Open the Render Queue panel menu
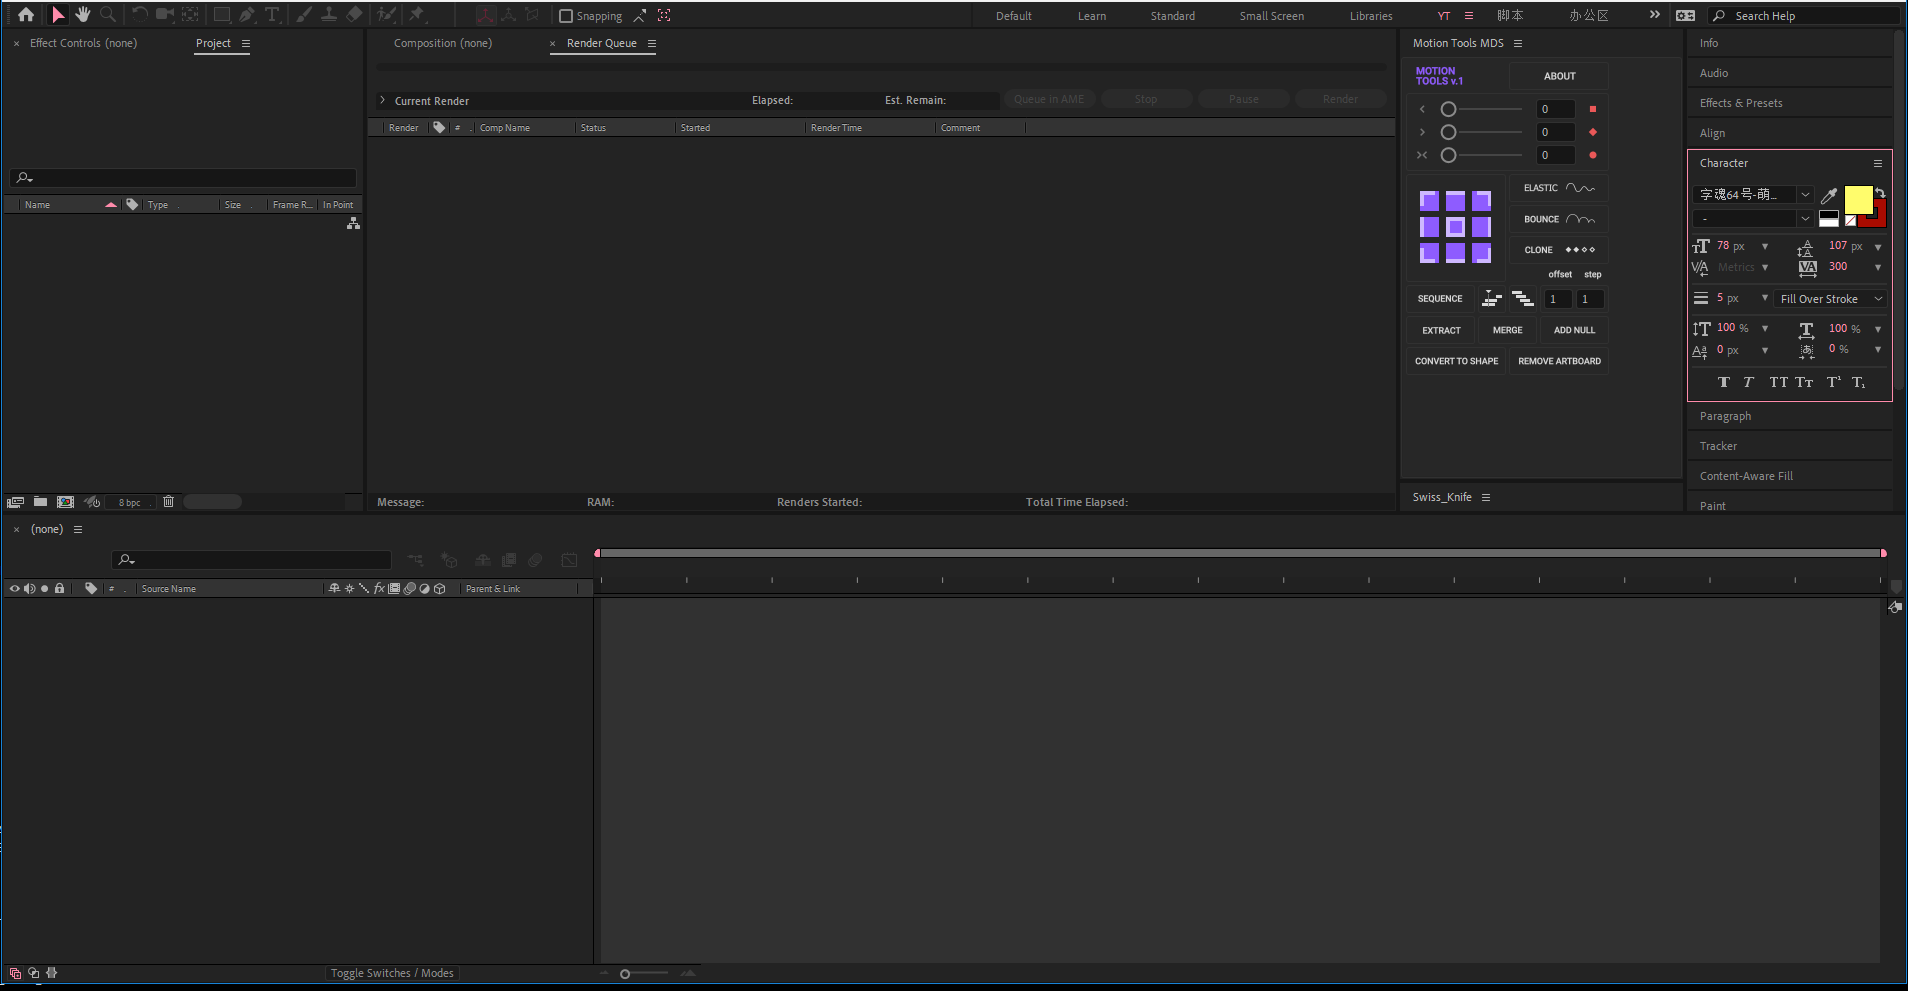Image resolution: width=1908 pixels, height=991 pixels. tap(652, 43)
